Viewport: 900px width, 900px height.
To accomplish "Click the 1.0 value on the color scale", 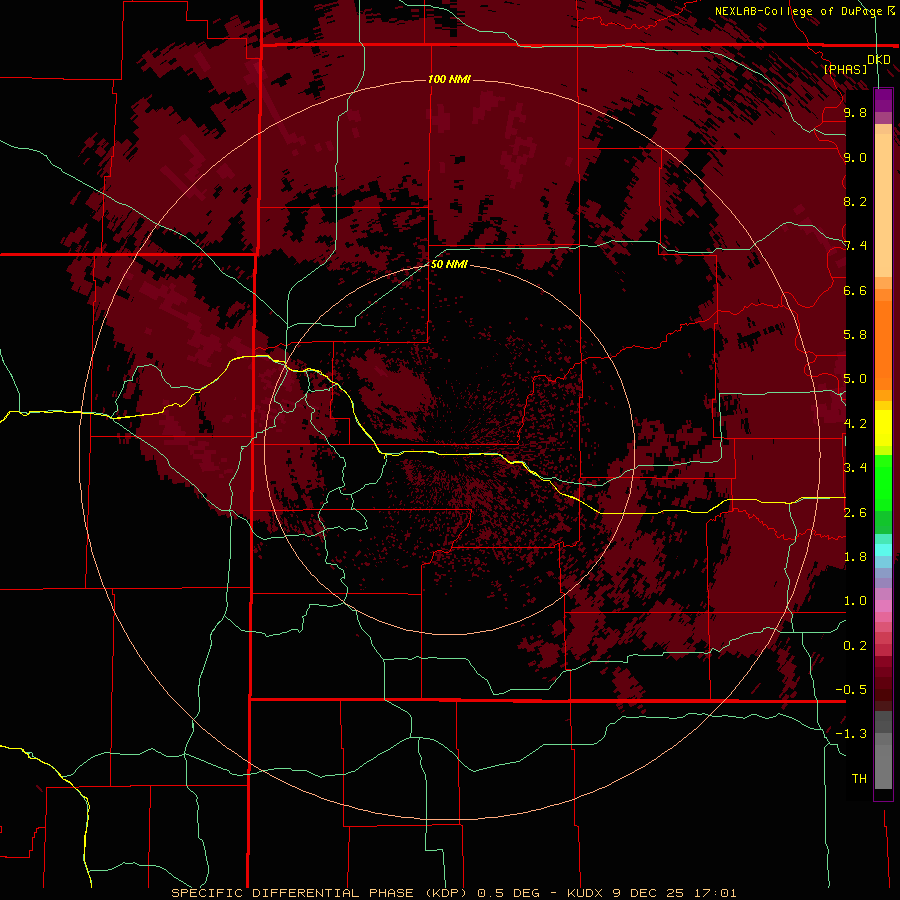I will pos(855,601).
